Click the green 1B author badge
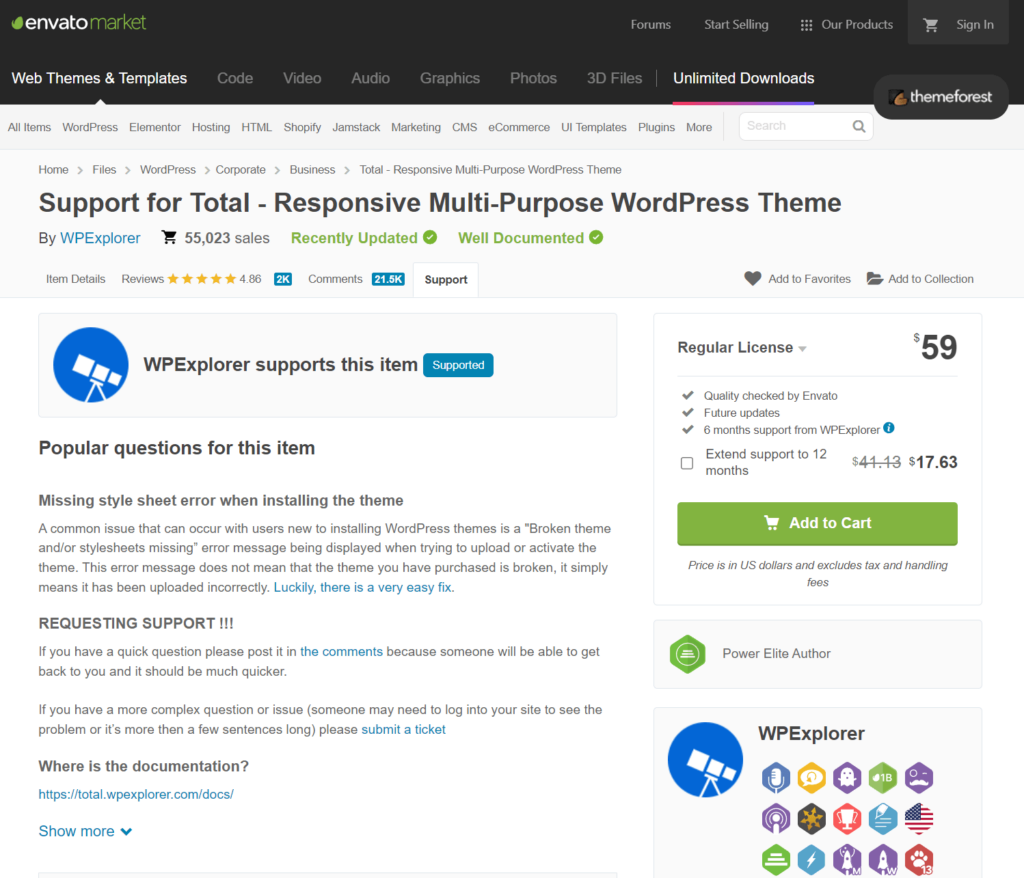This screenshot has width=1024, height=878. coord(883,777)
